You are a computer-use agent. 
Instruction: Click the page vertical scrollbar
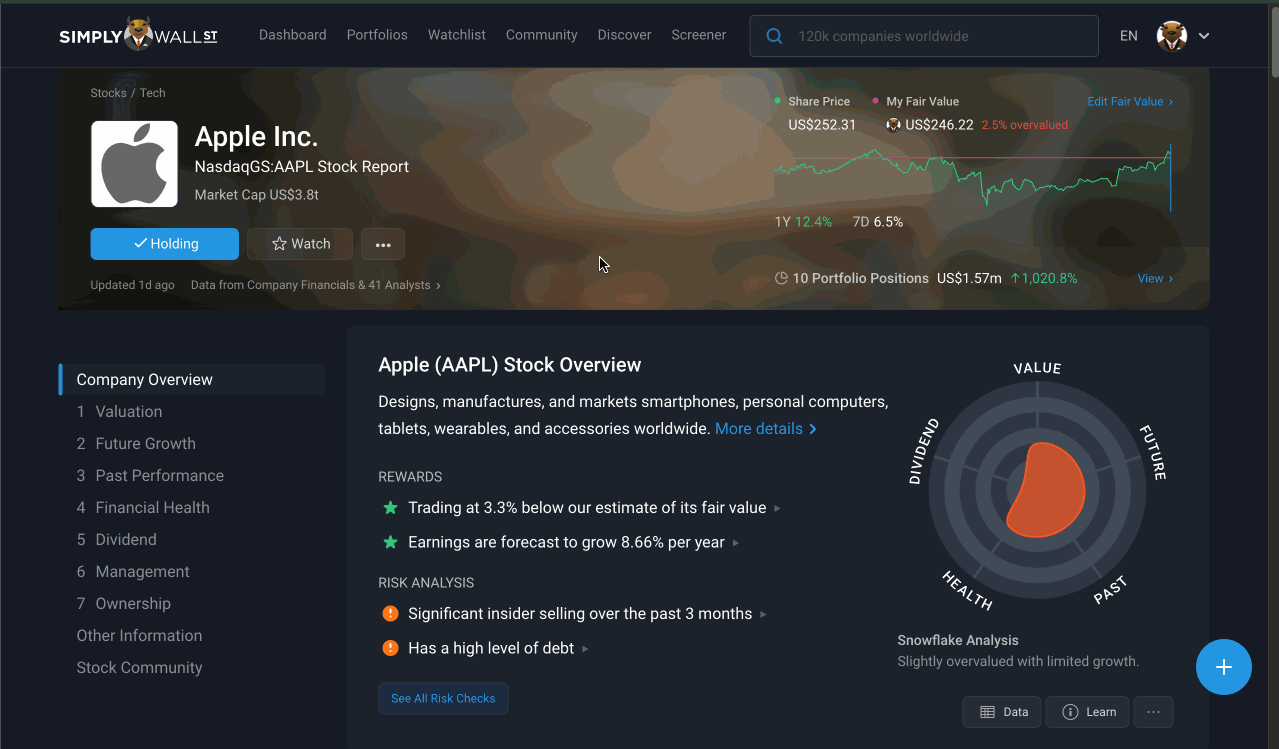1273,40
